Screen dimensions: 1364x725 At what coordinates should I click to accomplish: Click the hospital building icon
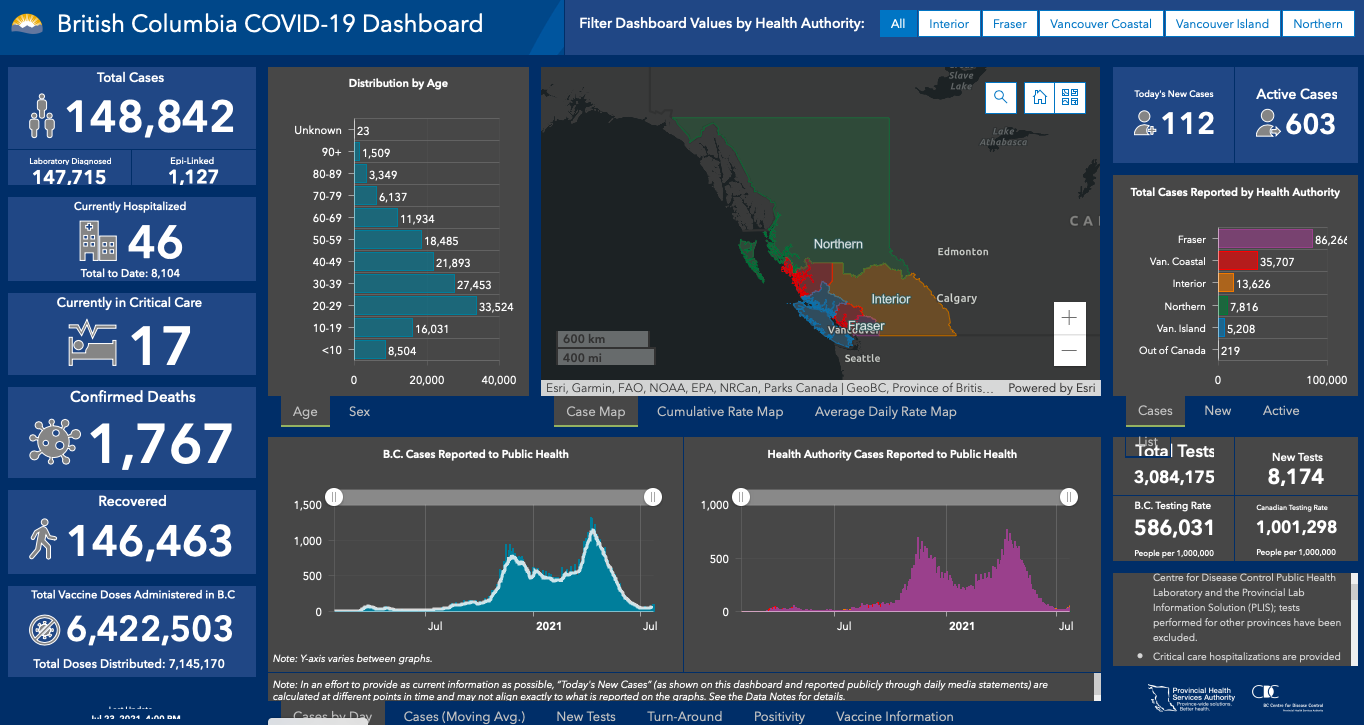click(97, 242)
